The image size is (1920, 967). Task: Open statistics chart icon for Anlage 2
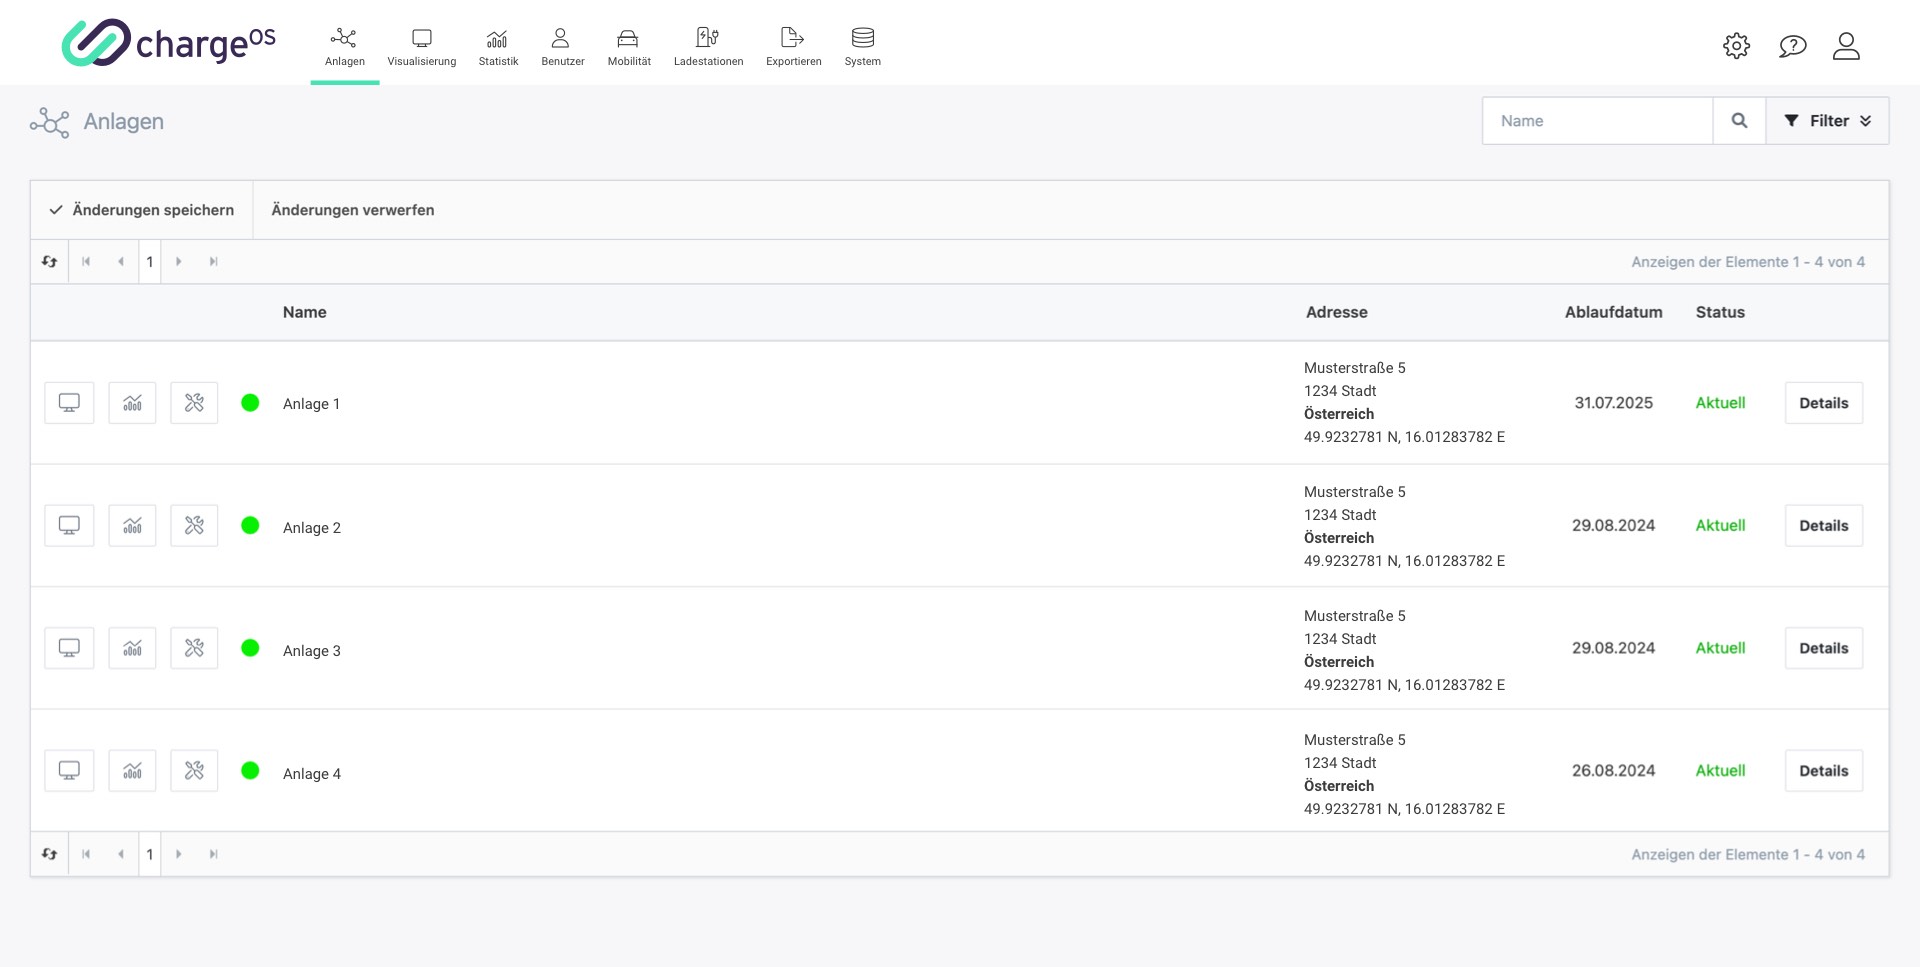click(x=132, y=526)
